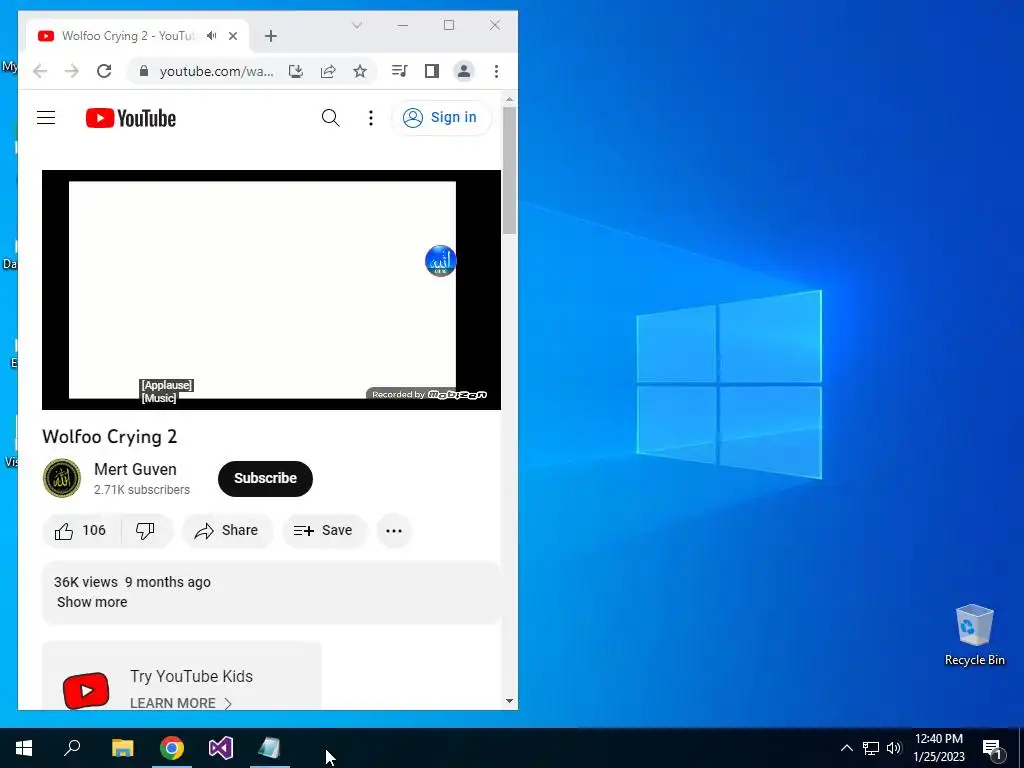The image size is (1024, 768).
Task: Open the notification action center
Action: (992, 748)
